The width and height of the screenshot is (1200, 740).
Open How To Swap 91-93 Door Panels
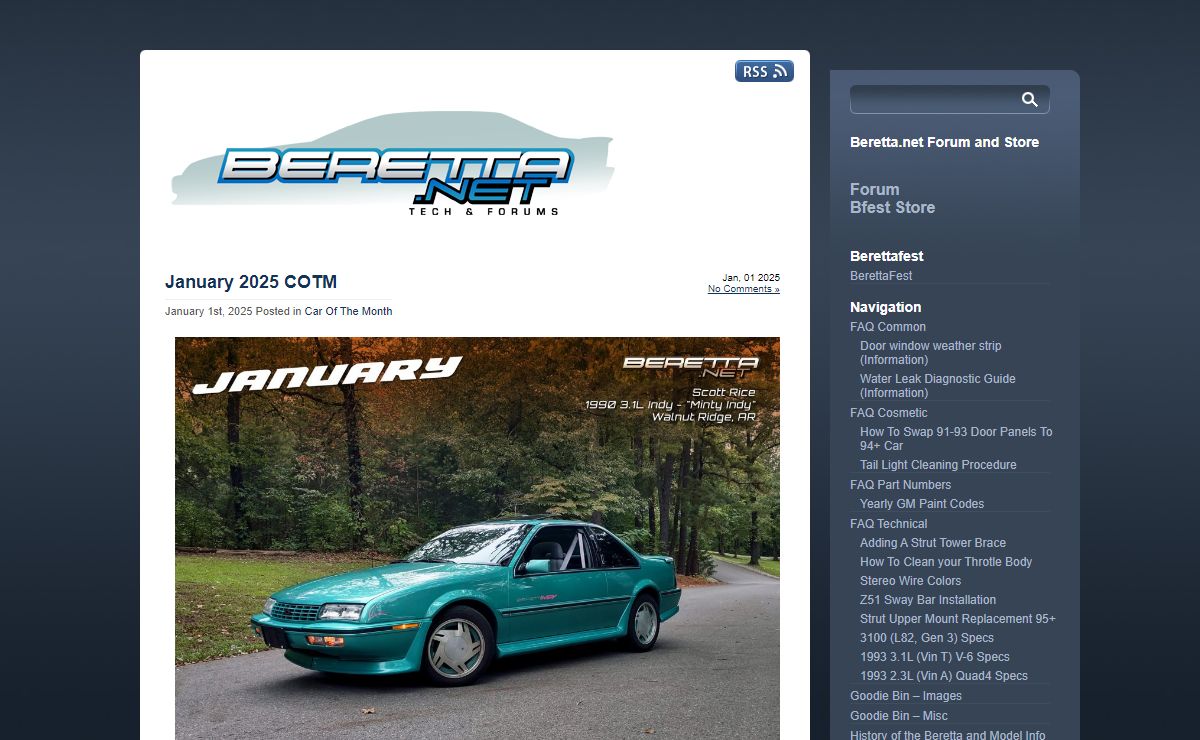956,439
